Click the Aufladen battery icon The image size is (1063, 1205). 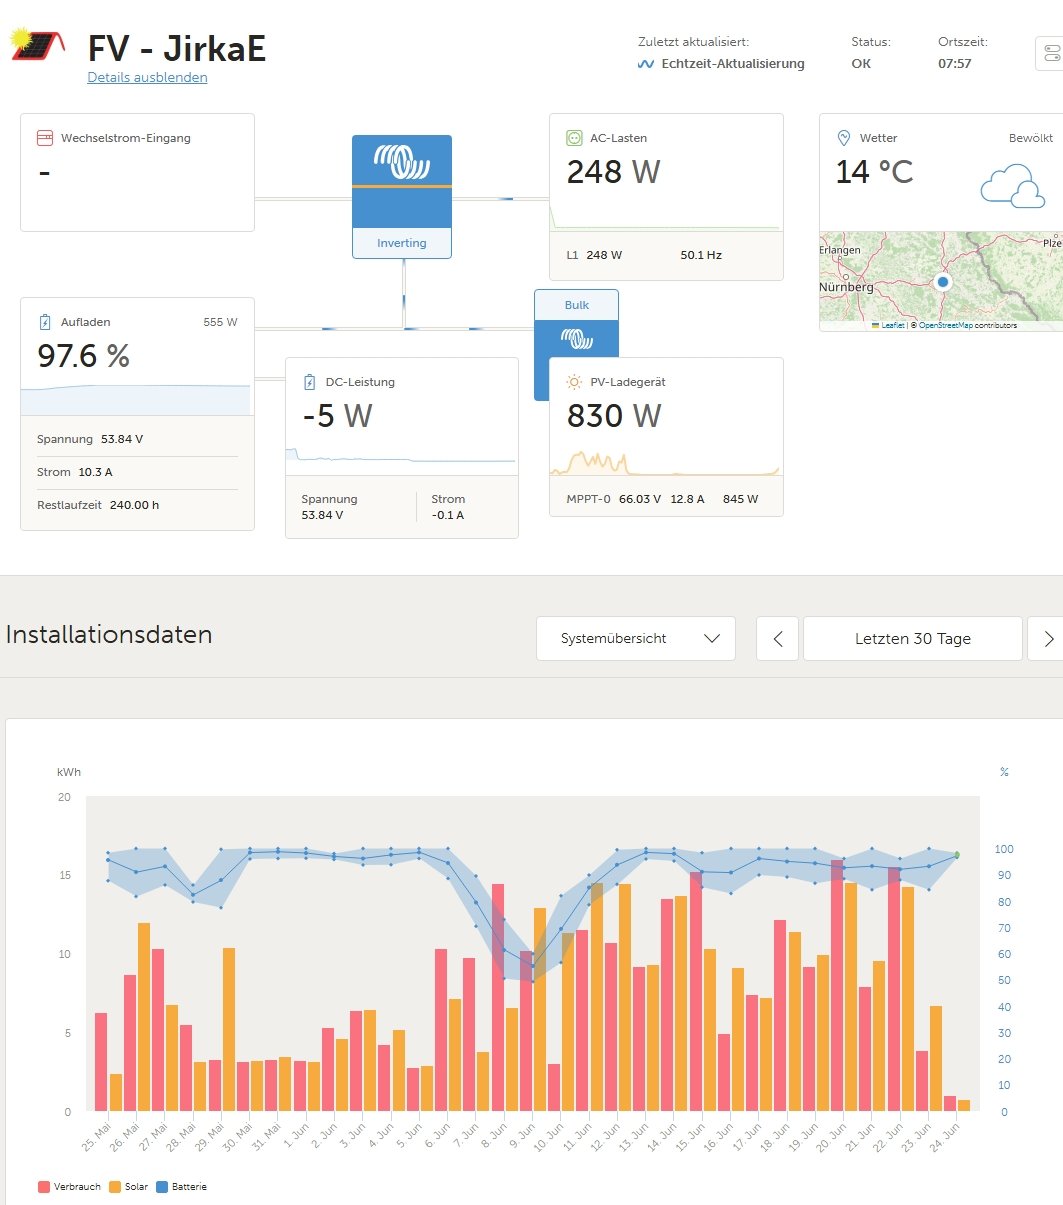(45, 322)
